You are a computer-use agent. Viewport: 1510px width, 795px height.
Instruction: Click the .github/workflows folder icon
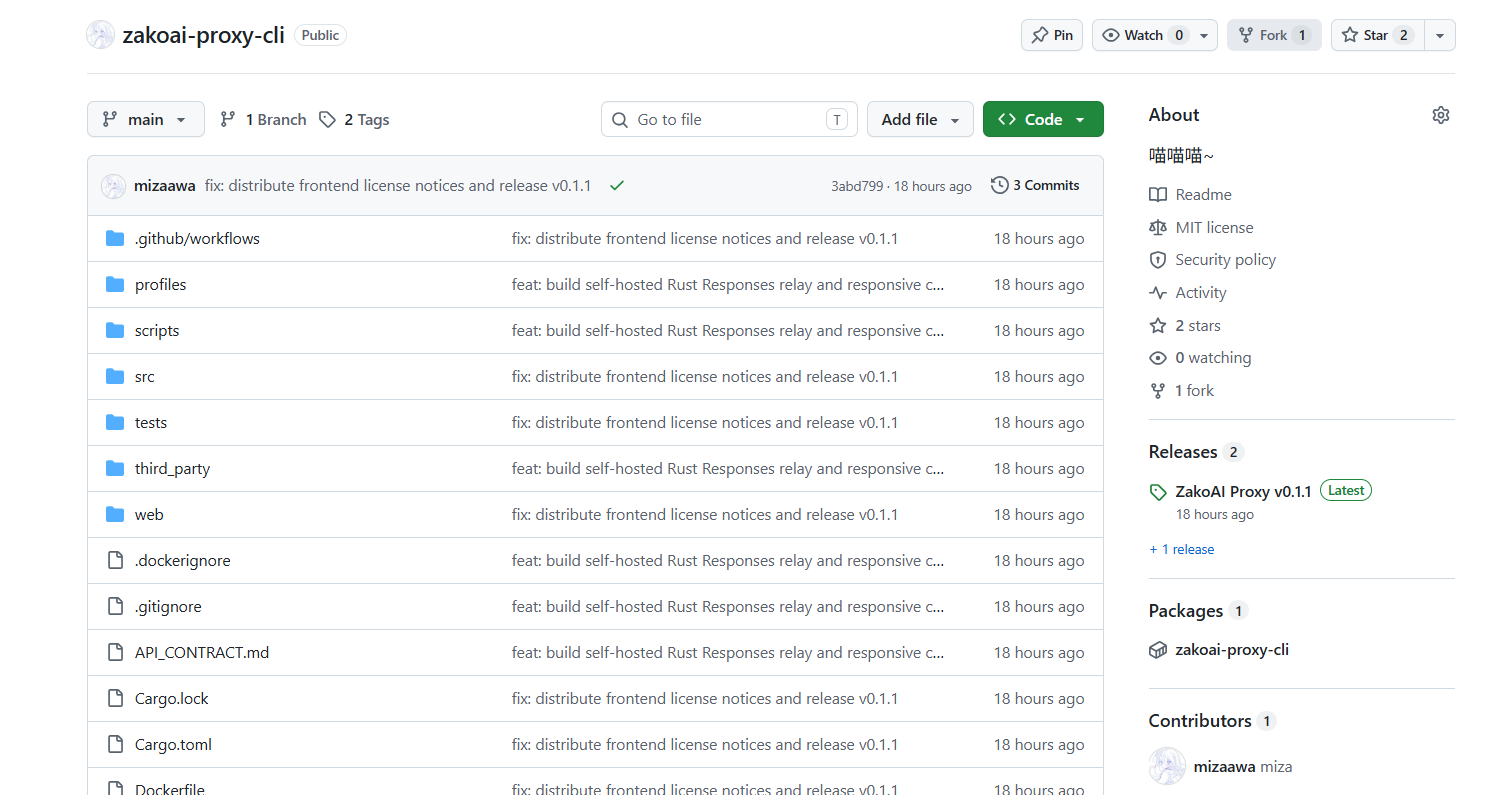point(115,238)
